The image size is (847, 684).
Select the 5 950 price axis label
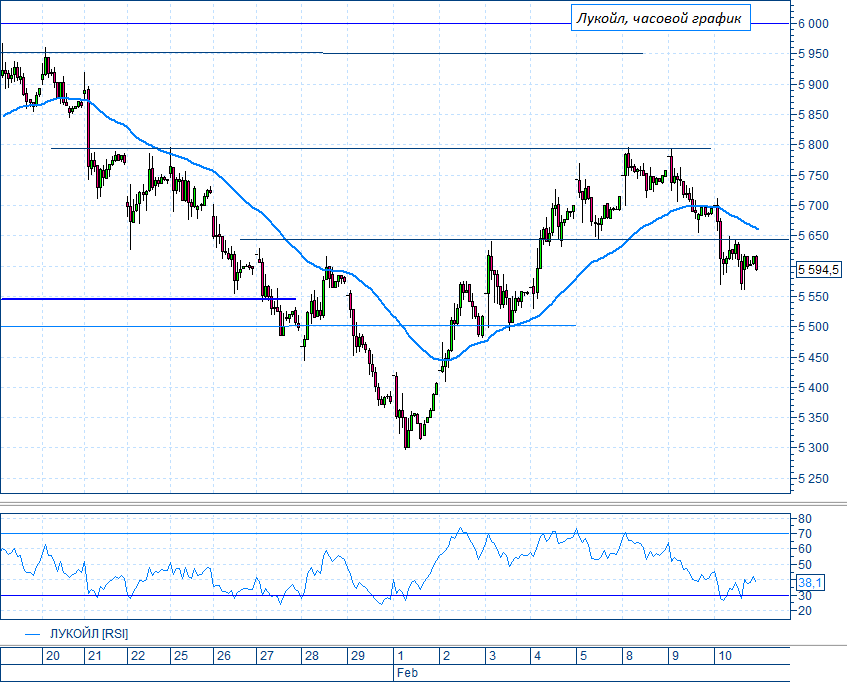point(814,54)
